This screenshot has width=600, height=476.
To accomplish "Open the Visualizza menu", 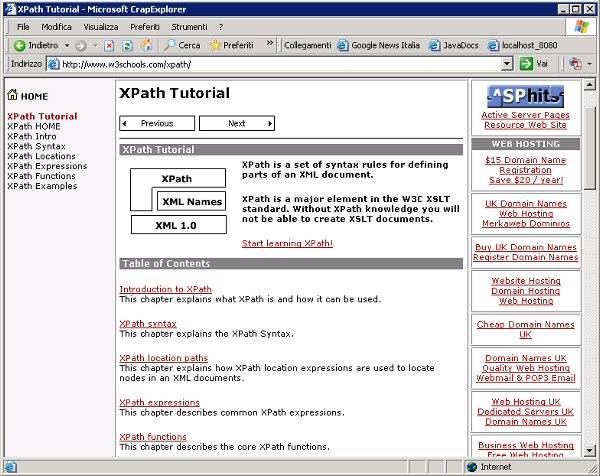I will (101, 27).
